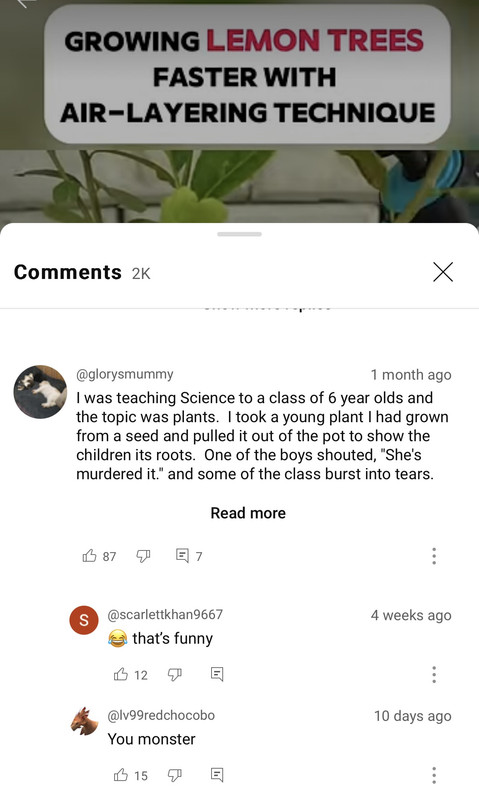Visit the @lv99redchocobo username link
The height and width of the screenshot is (800, 479).
tap(161, 715)
